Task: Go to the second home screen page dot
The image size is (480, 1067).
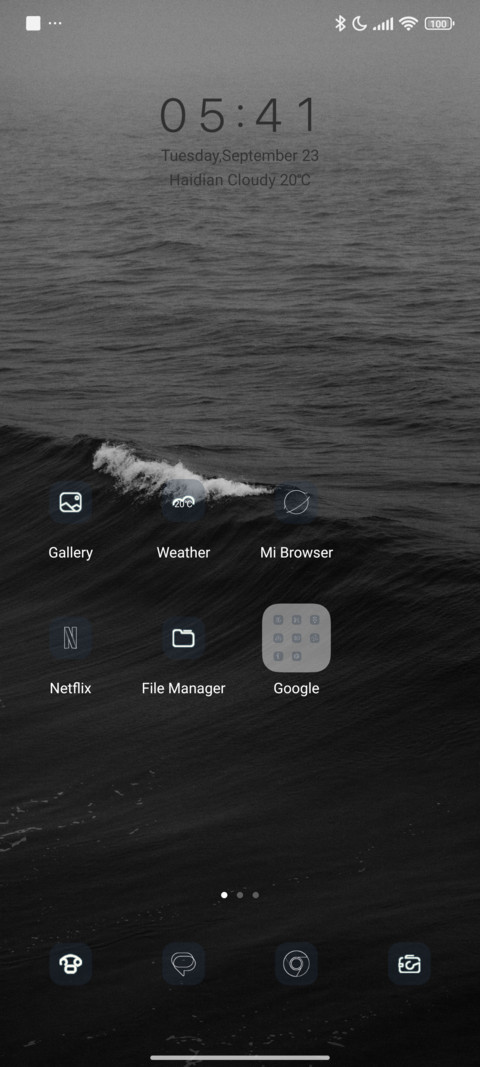Action: (240, 895)
